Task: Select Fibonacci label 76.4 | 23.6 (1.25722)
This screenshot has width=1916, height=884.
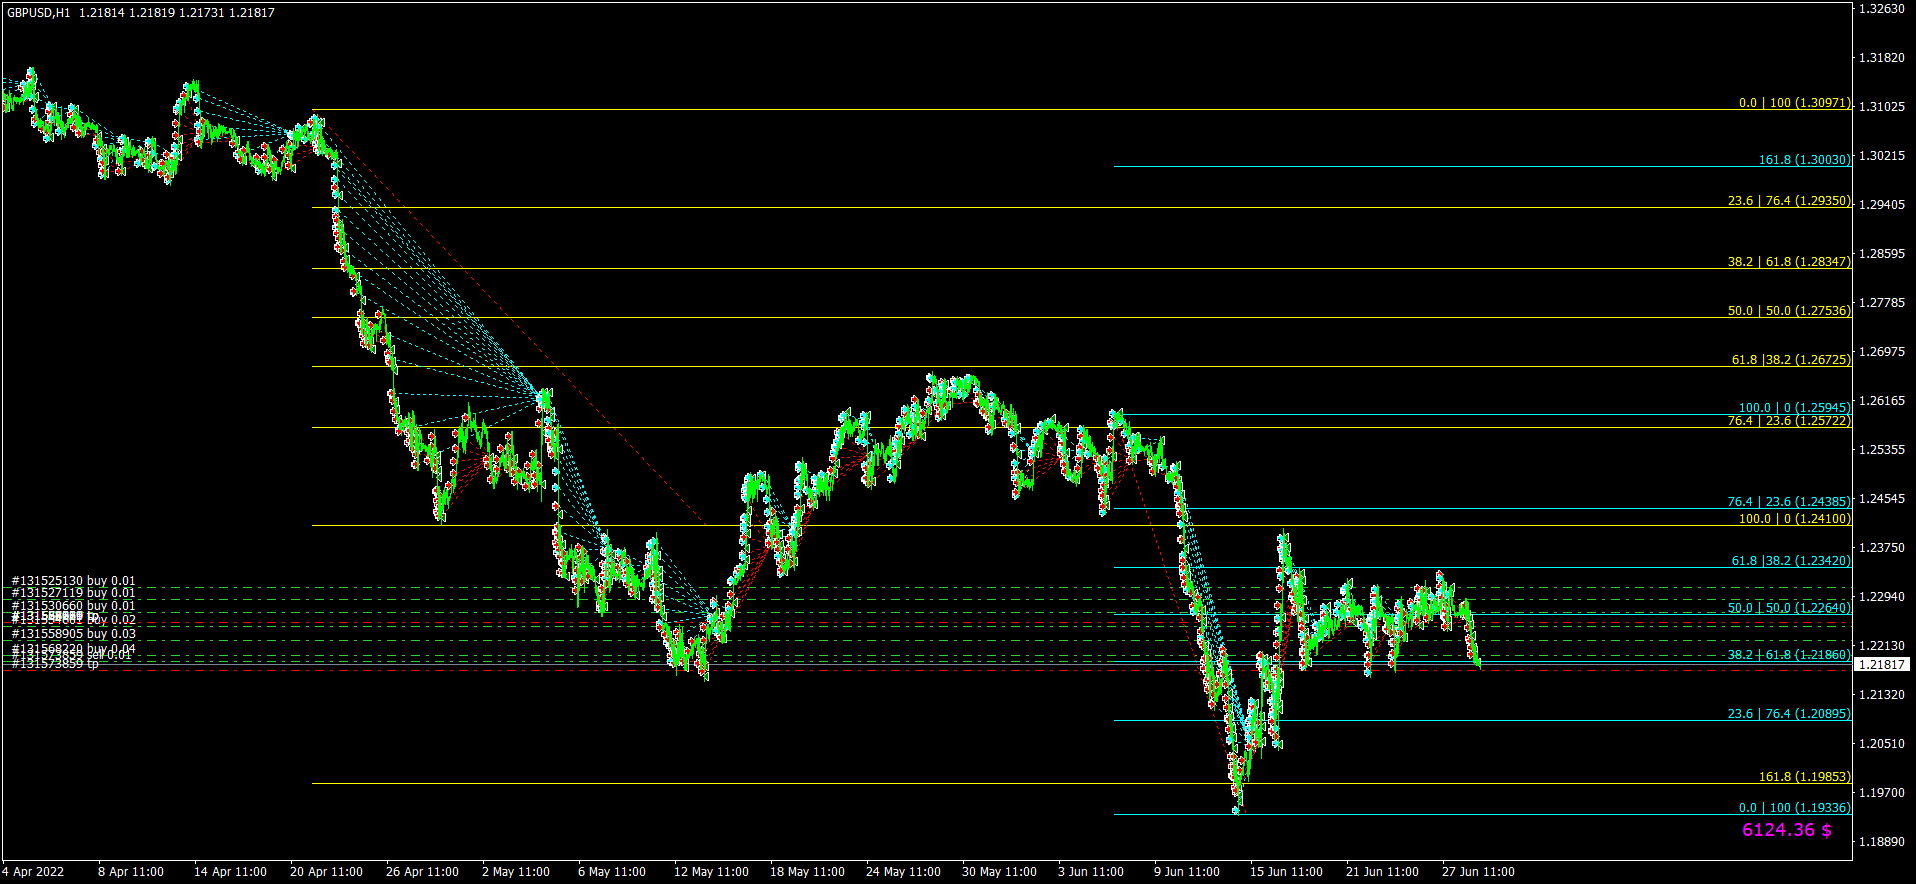Action: (1789, 421)
